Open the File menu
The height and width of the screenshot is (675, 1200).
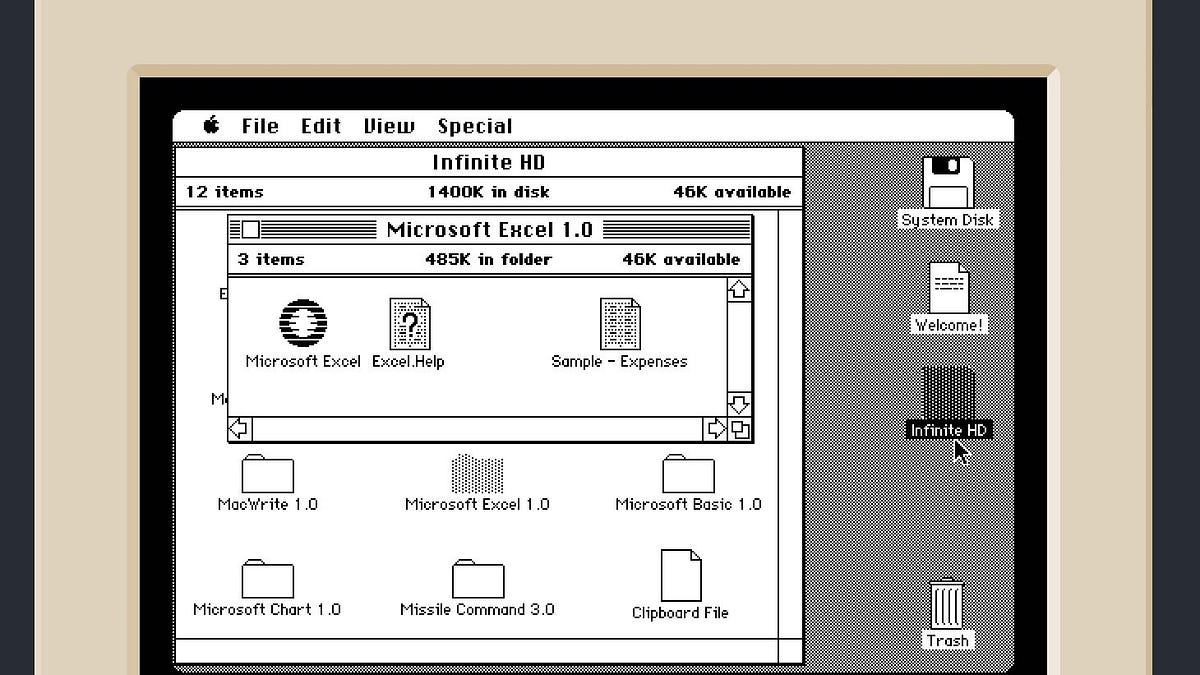(x=259, y=126)
